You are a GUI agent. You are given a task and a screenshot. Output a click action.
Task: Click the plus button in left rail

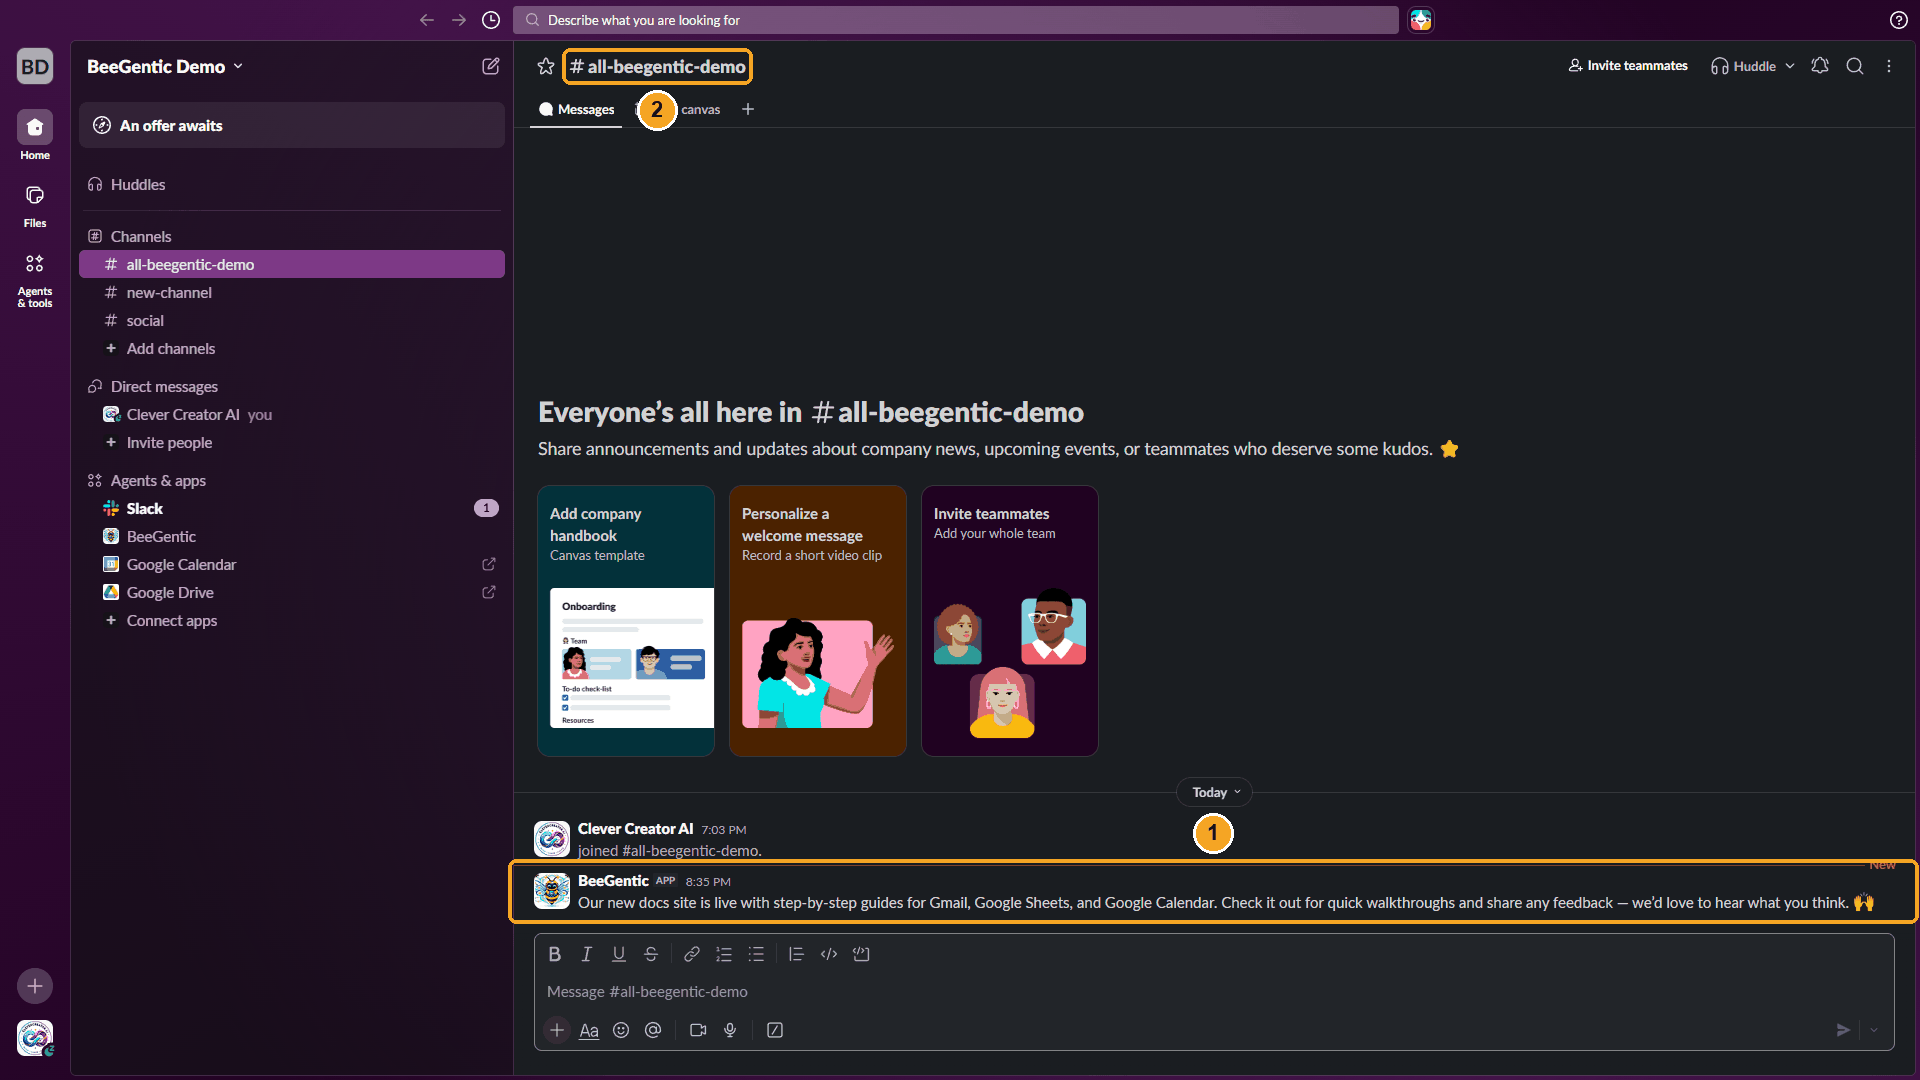pyautogui.click(x=35, y=986)
